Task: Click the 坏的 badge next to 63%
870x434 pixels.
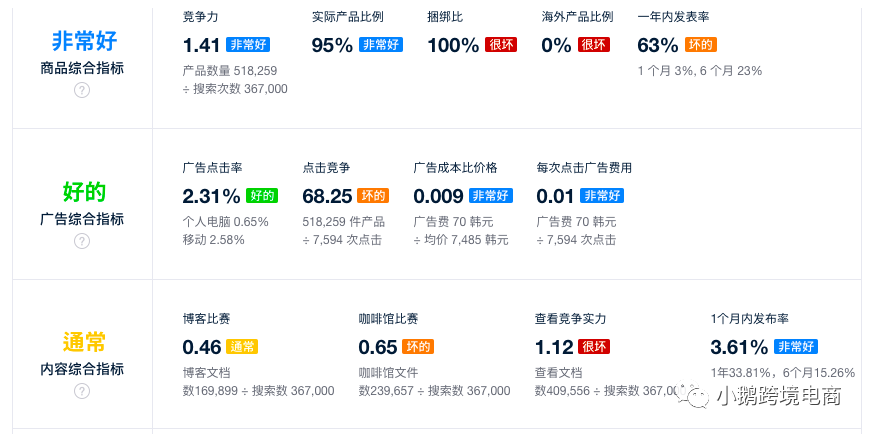Action: [x=701, y=45]
